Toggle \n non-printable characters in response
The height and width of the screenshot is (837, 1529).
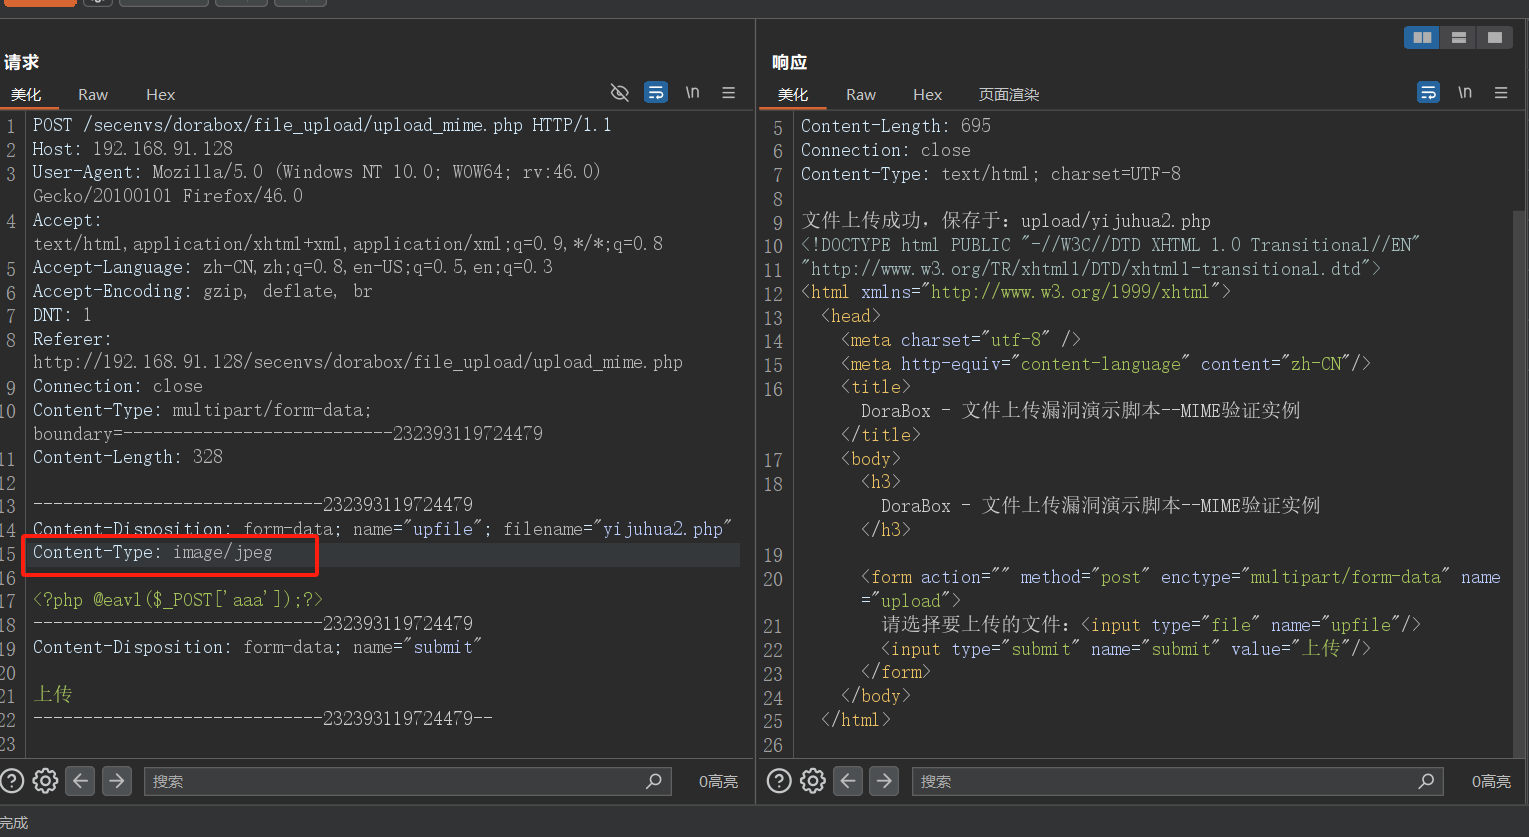[1465, 92]
